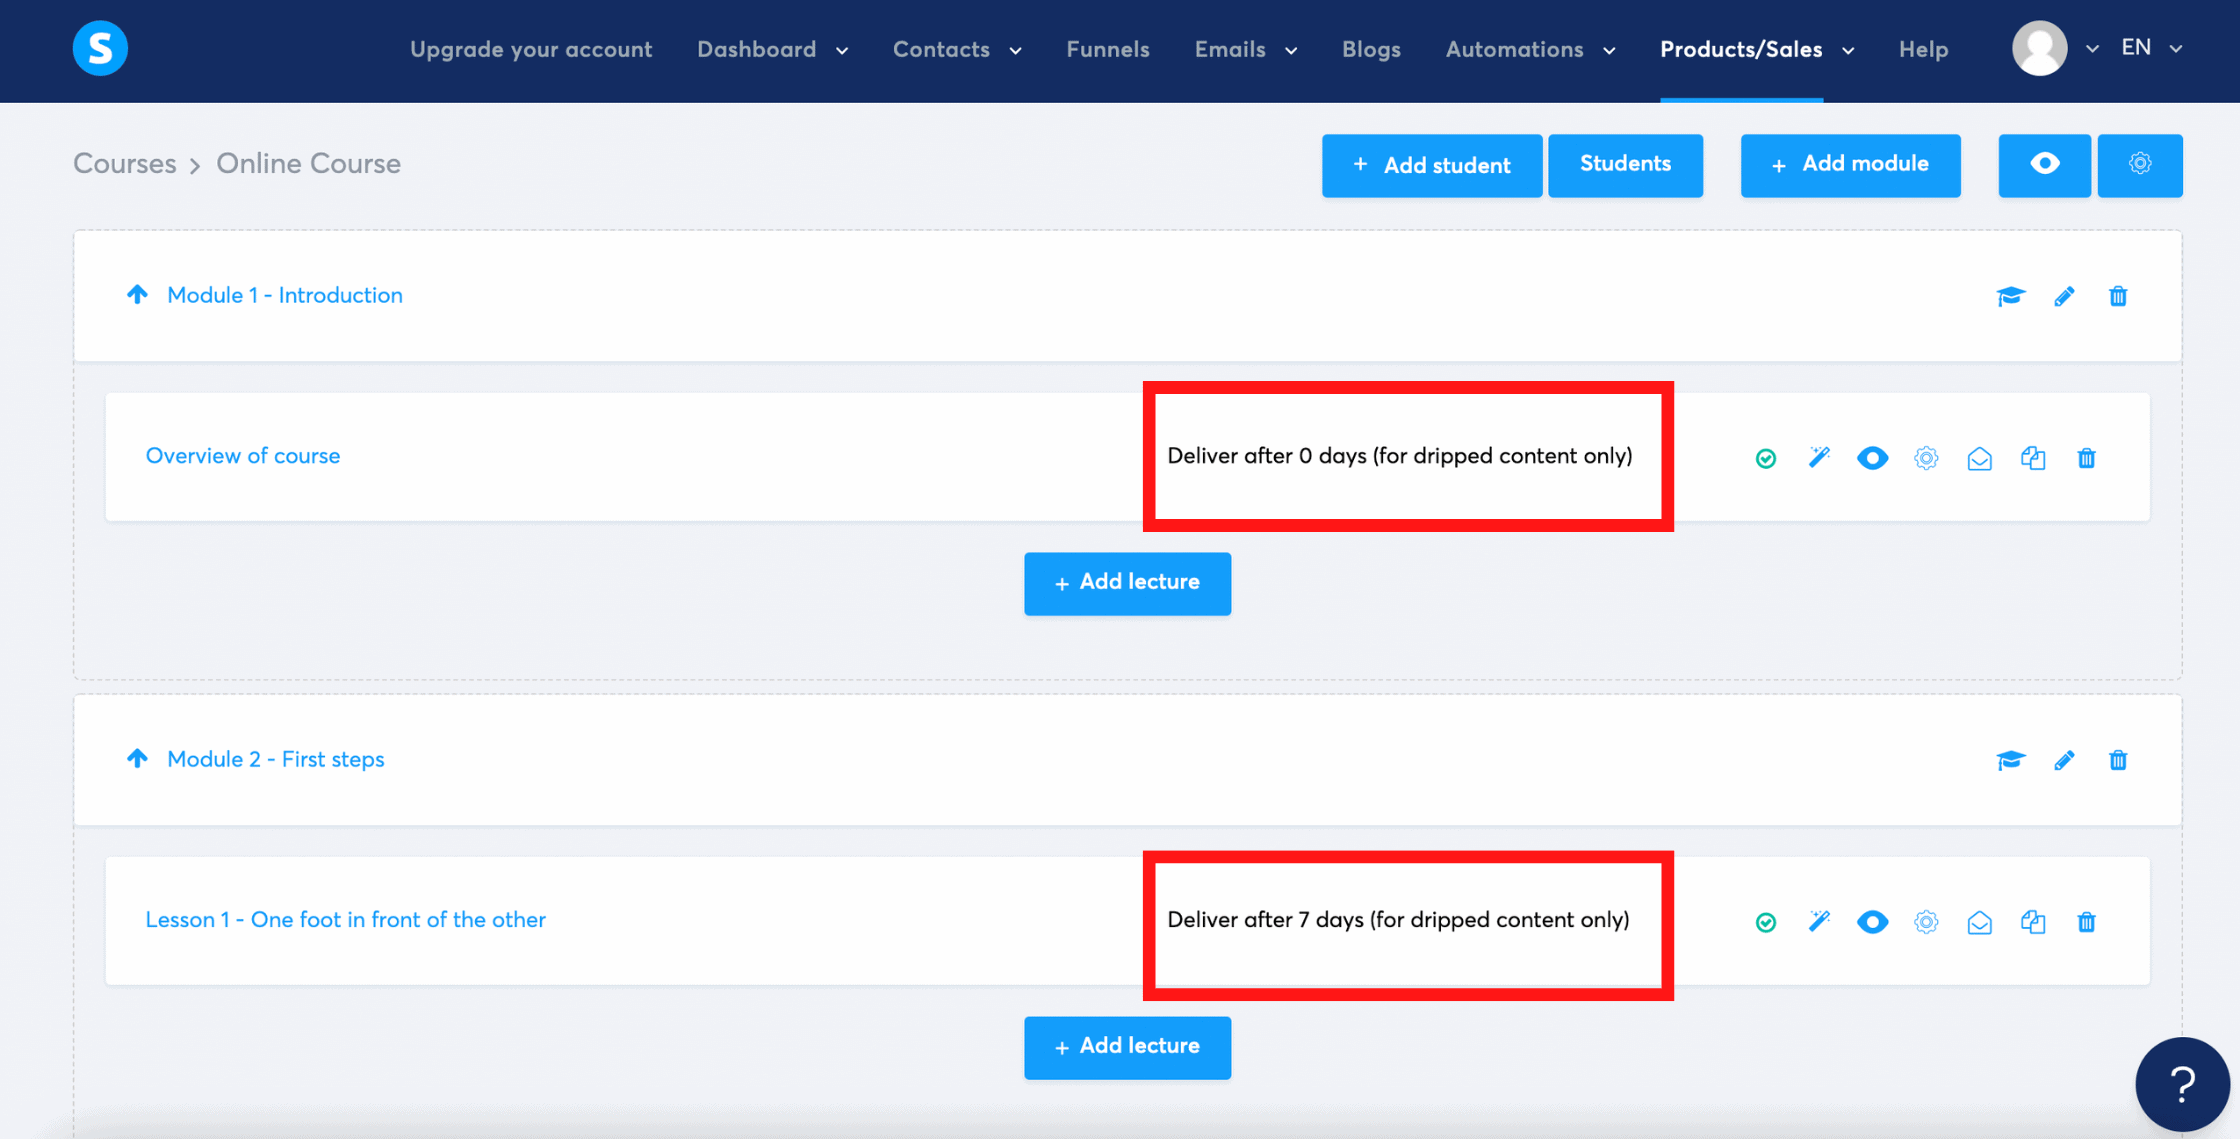The image size is (2240, 1139).
Task: Select the magic wand icon for Overview of course
Action: click(x=1819, y=458)
